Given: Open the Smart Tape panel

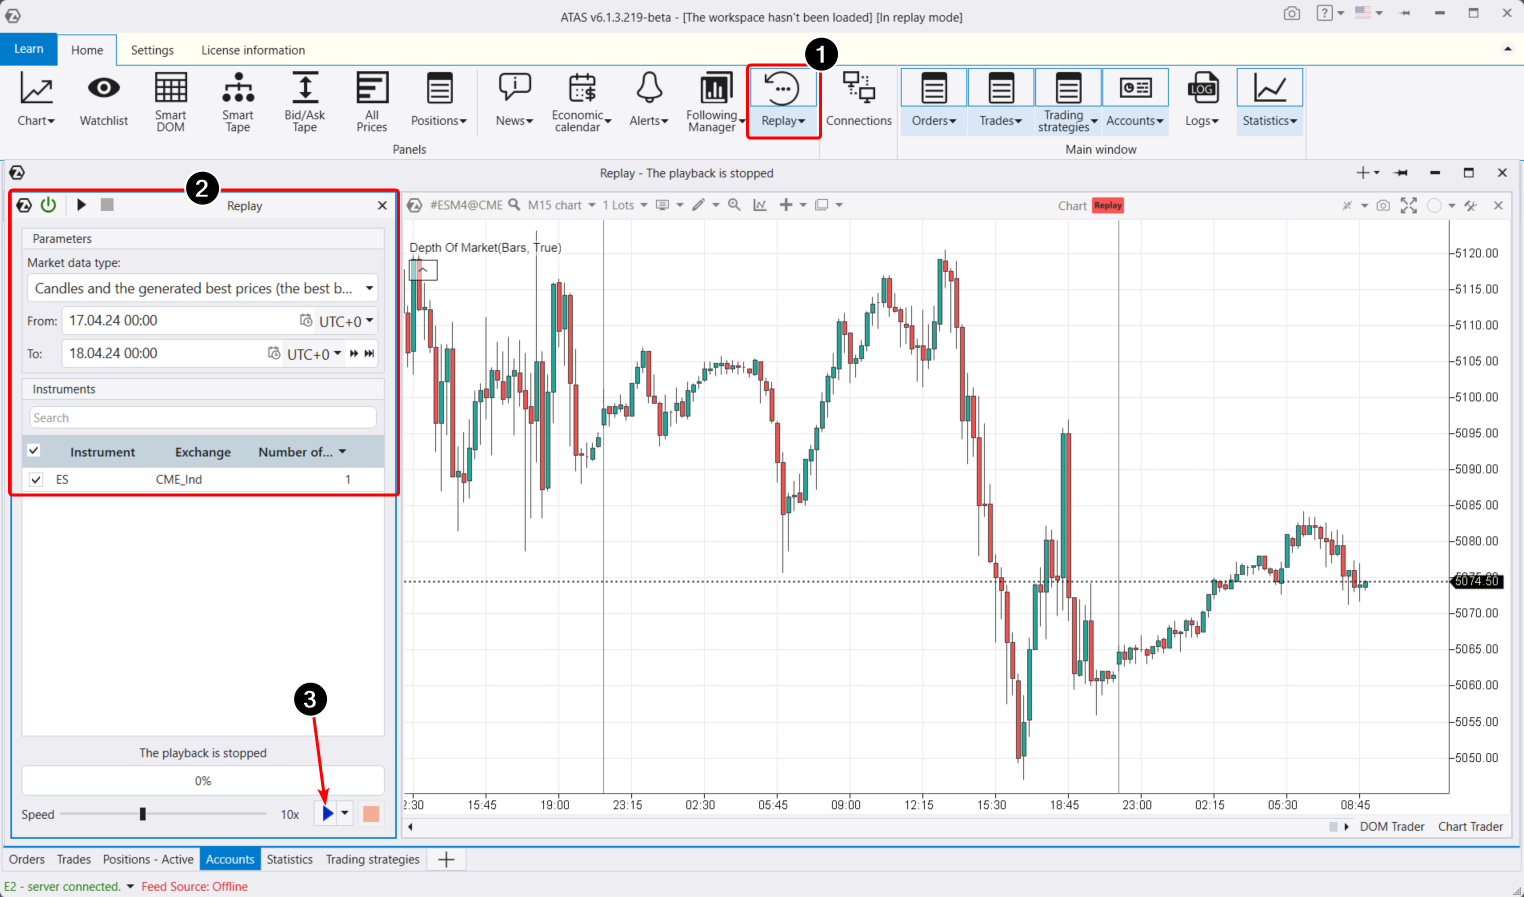Looking at the screenshot, I should (x=237, y=100).
